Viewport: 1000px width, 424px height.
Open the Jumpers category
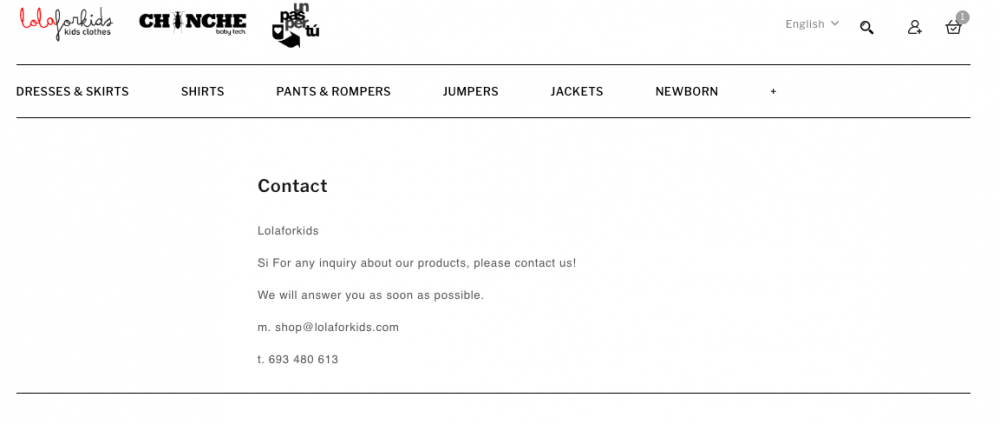coord(470,91)
